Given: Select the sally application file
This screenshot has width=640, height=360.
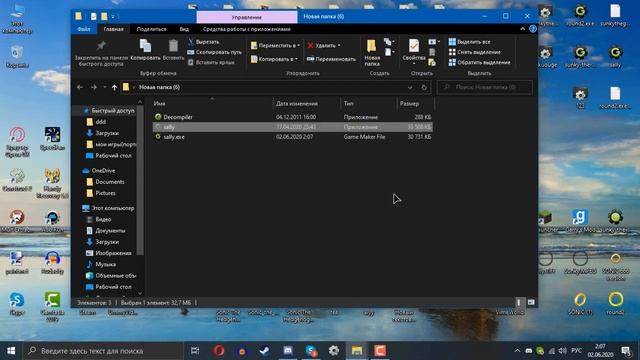Looking at the screenshot, I should pyautogui.click(x=292, y=127).
